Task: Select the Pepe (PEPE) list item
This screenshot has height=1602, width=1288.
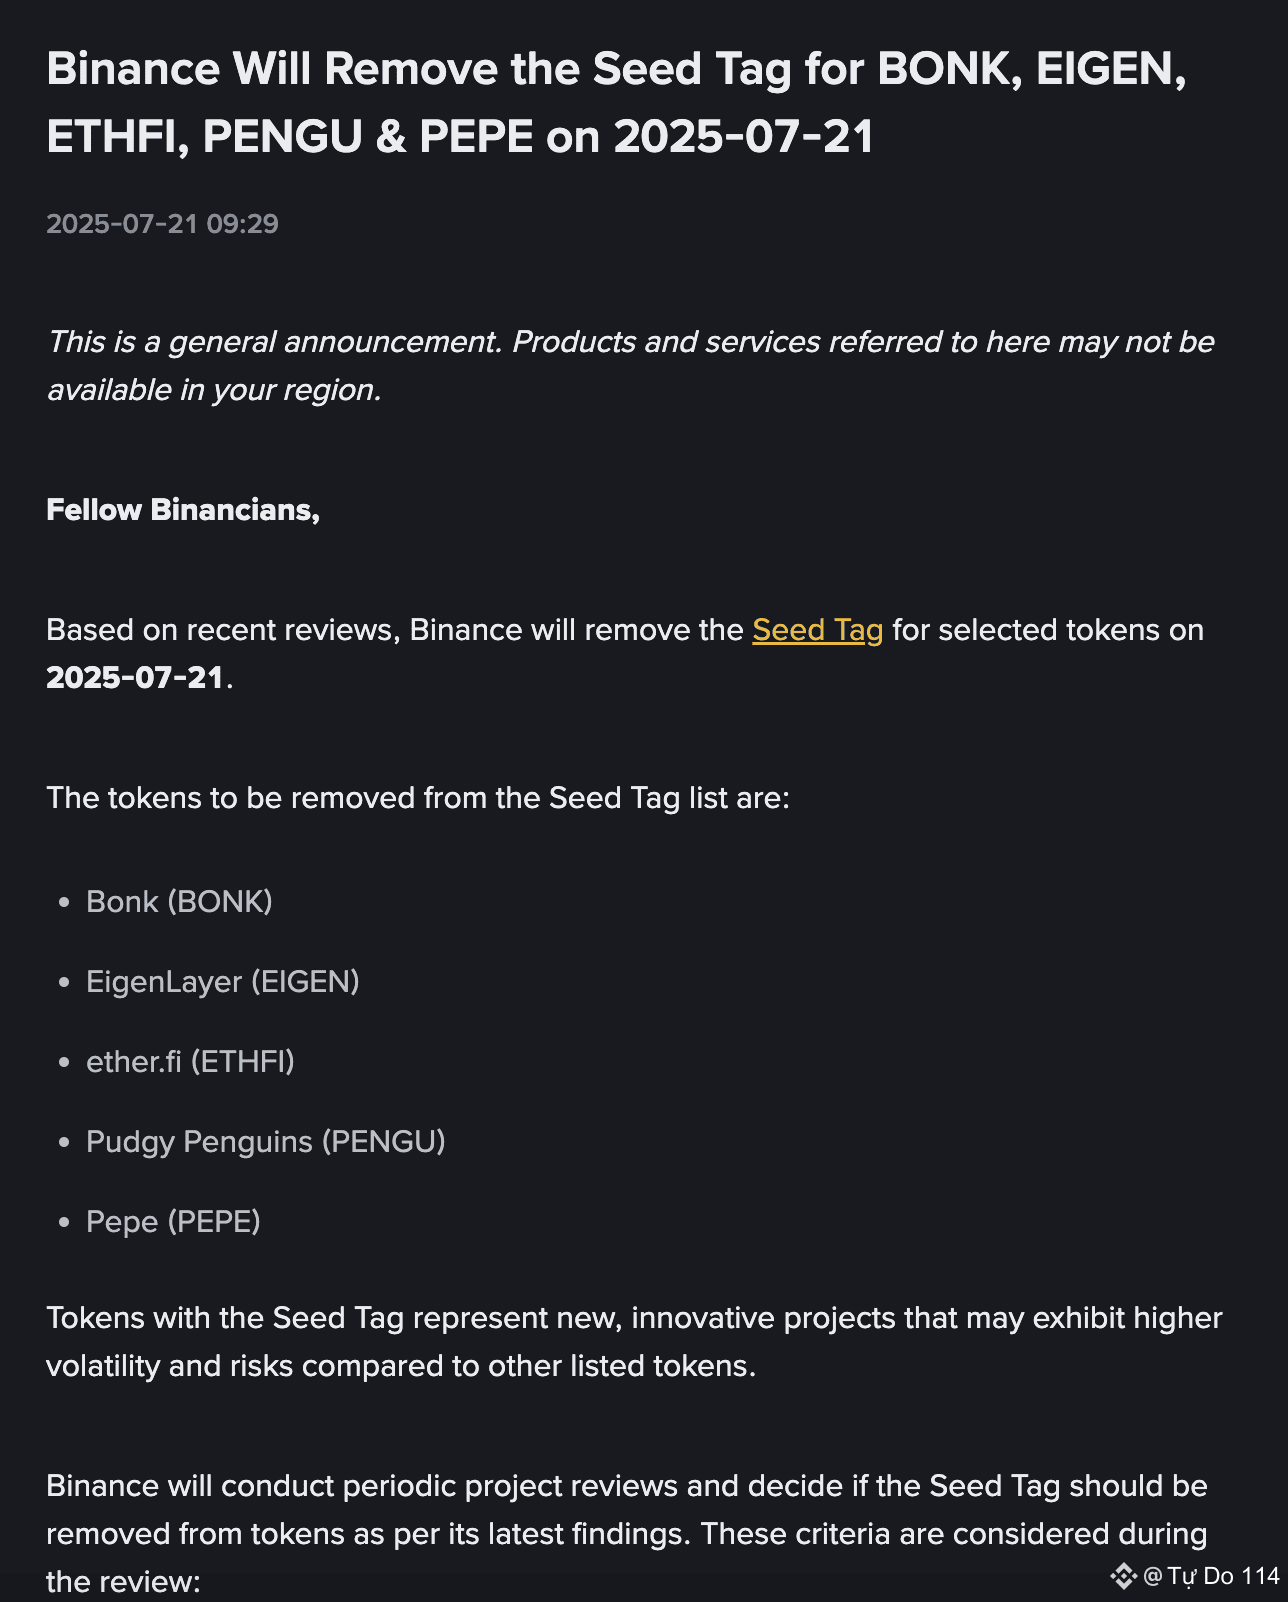Action: pyautogui.click(x=173, y=1222)
